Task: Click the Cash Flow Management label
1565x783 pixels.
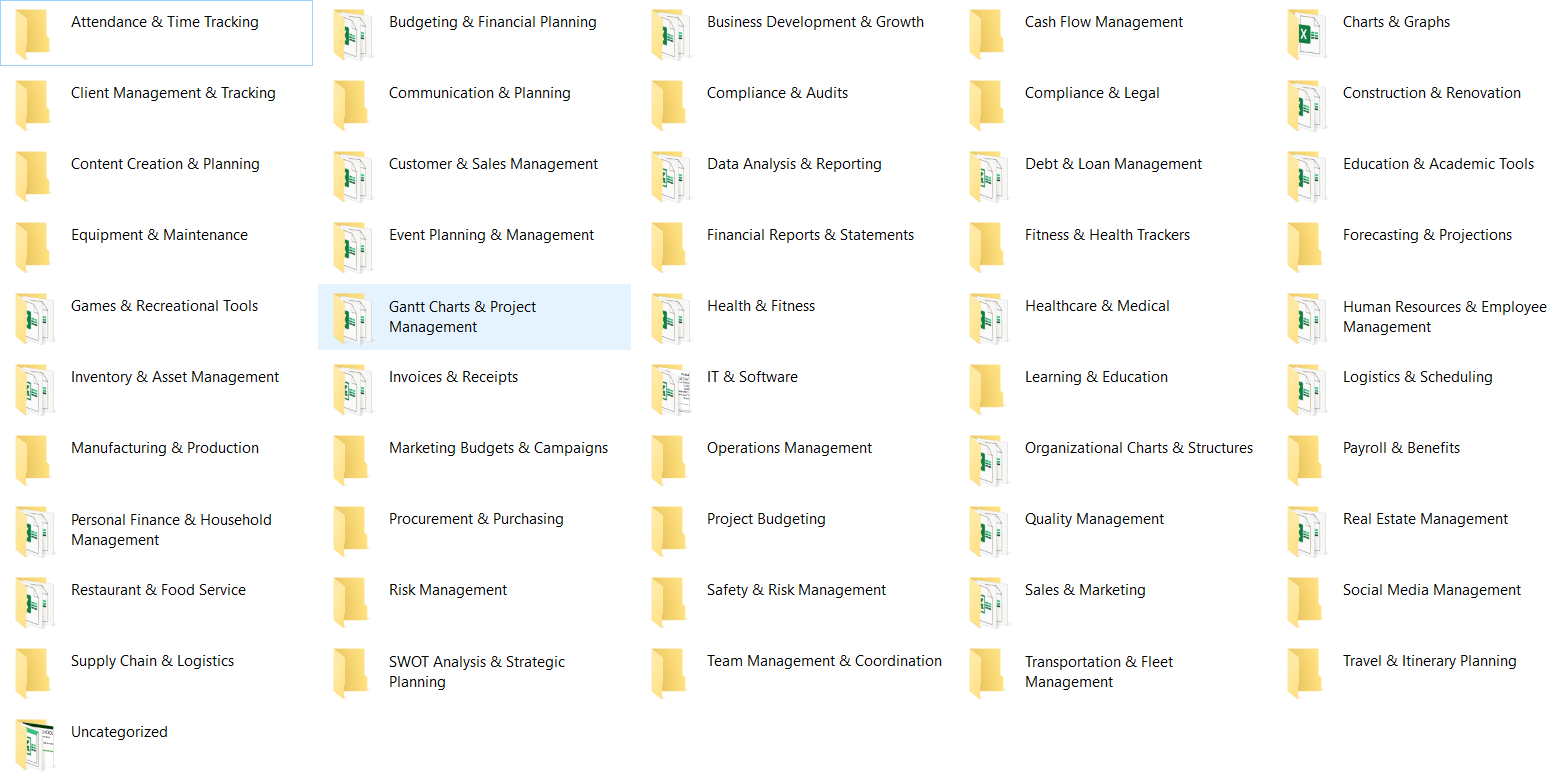Action: 1103,22
